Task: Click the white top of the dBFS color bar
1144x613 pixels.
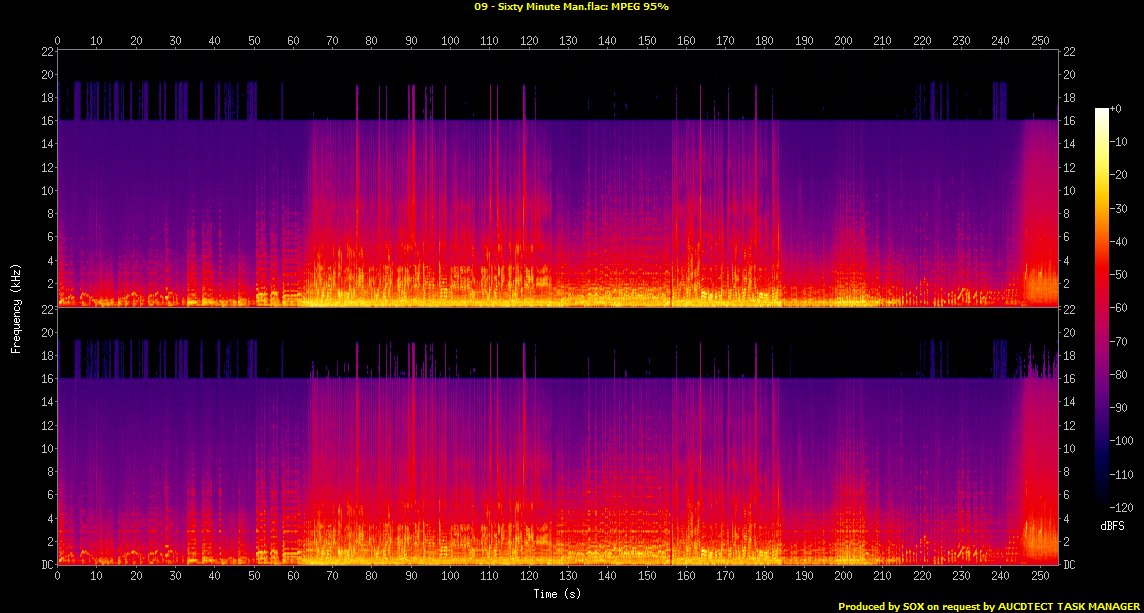Action: point(1101,110)
